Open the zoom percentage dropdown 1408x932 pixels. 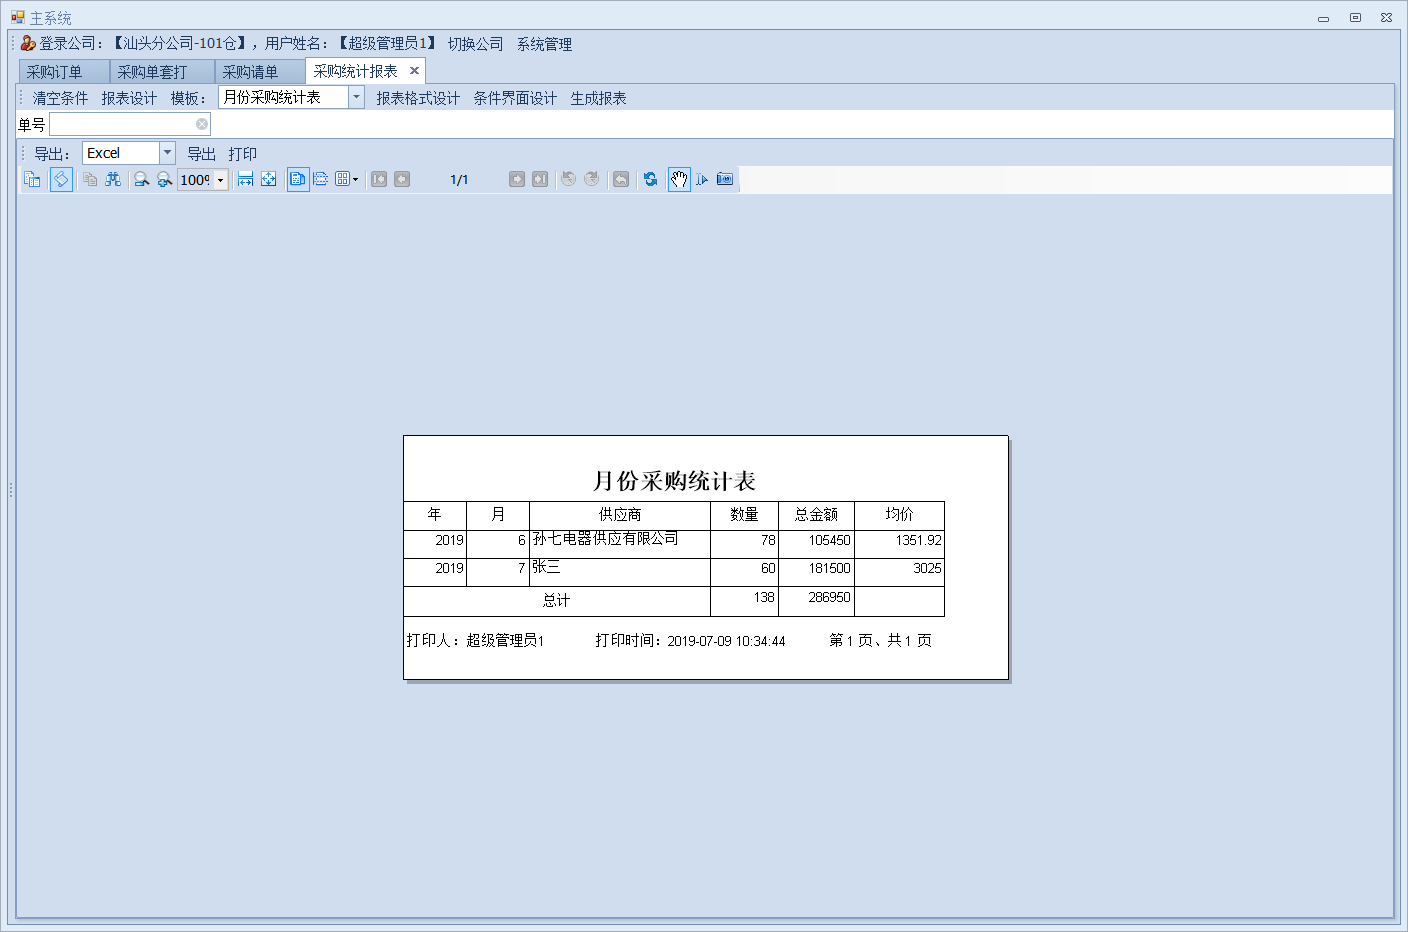[221, 180]
